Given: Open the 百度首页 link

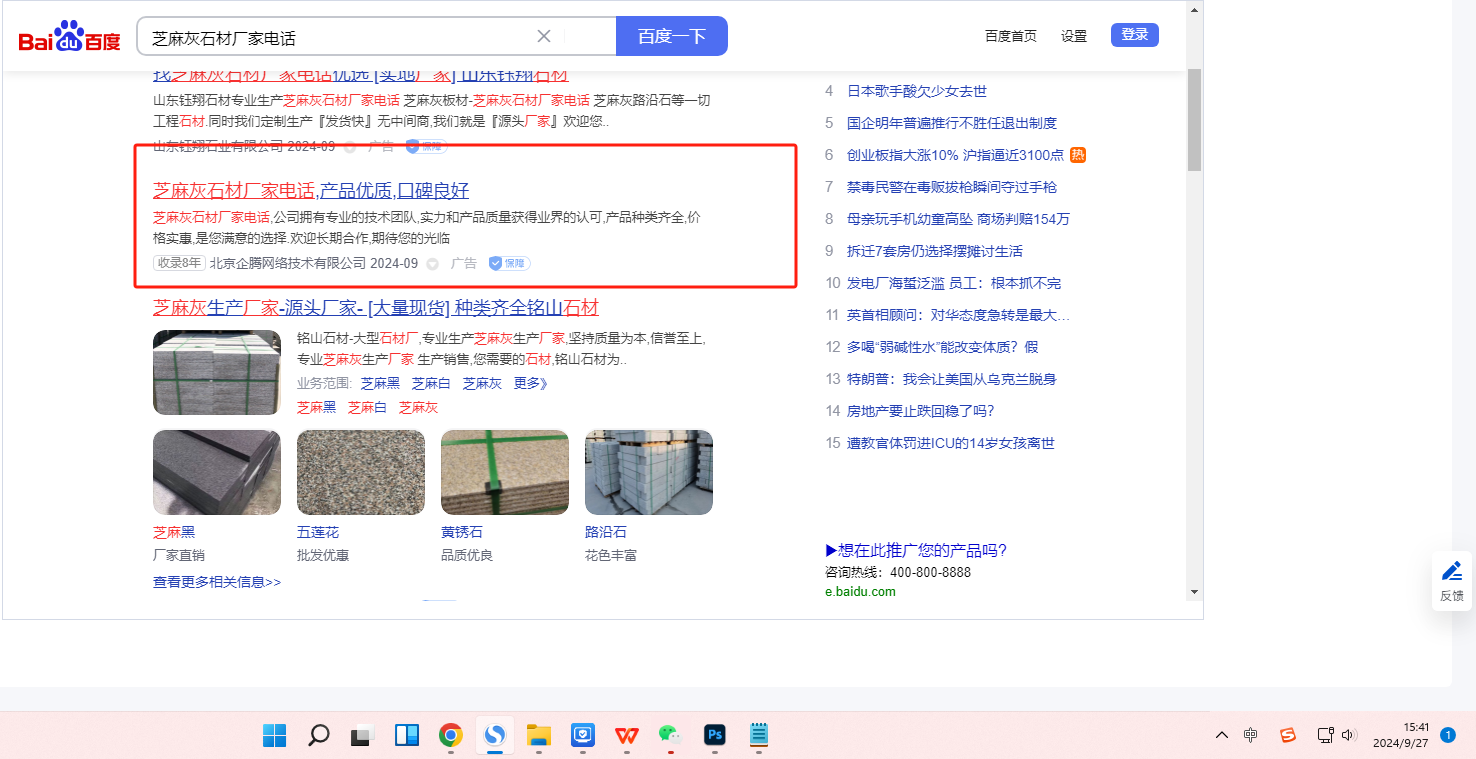Looking at the screenshot, I should click(x=1011, y=36).
